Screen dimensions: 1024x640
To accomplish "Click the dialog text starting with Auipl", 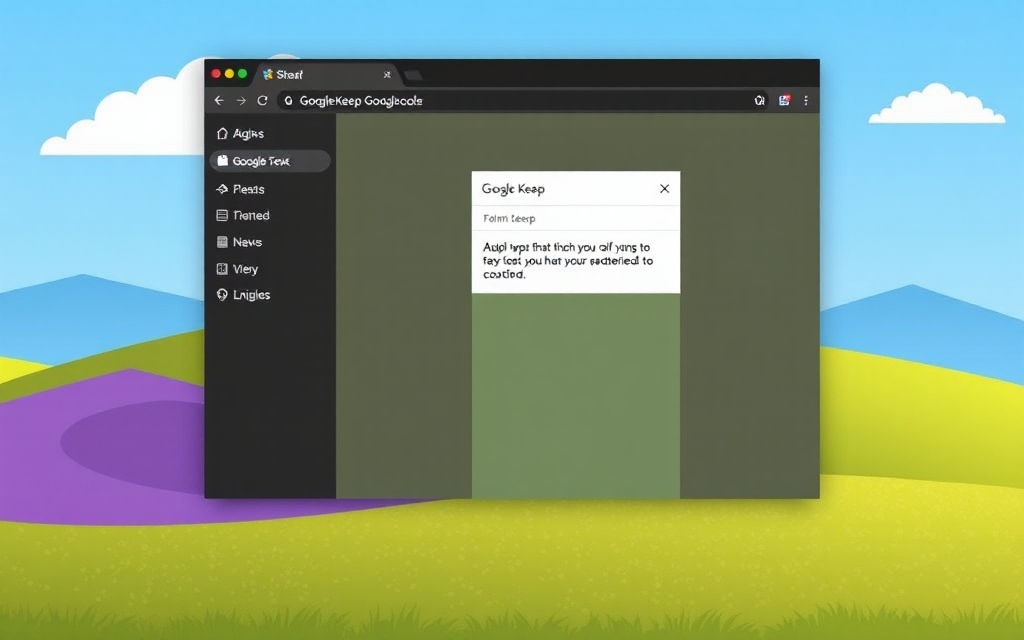I will tap(568, 261).
